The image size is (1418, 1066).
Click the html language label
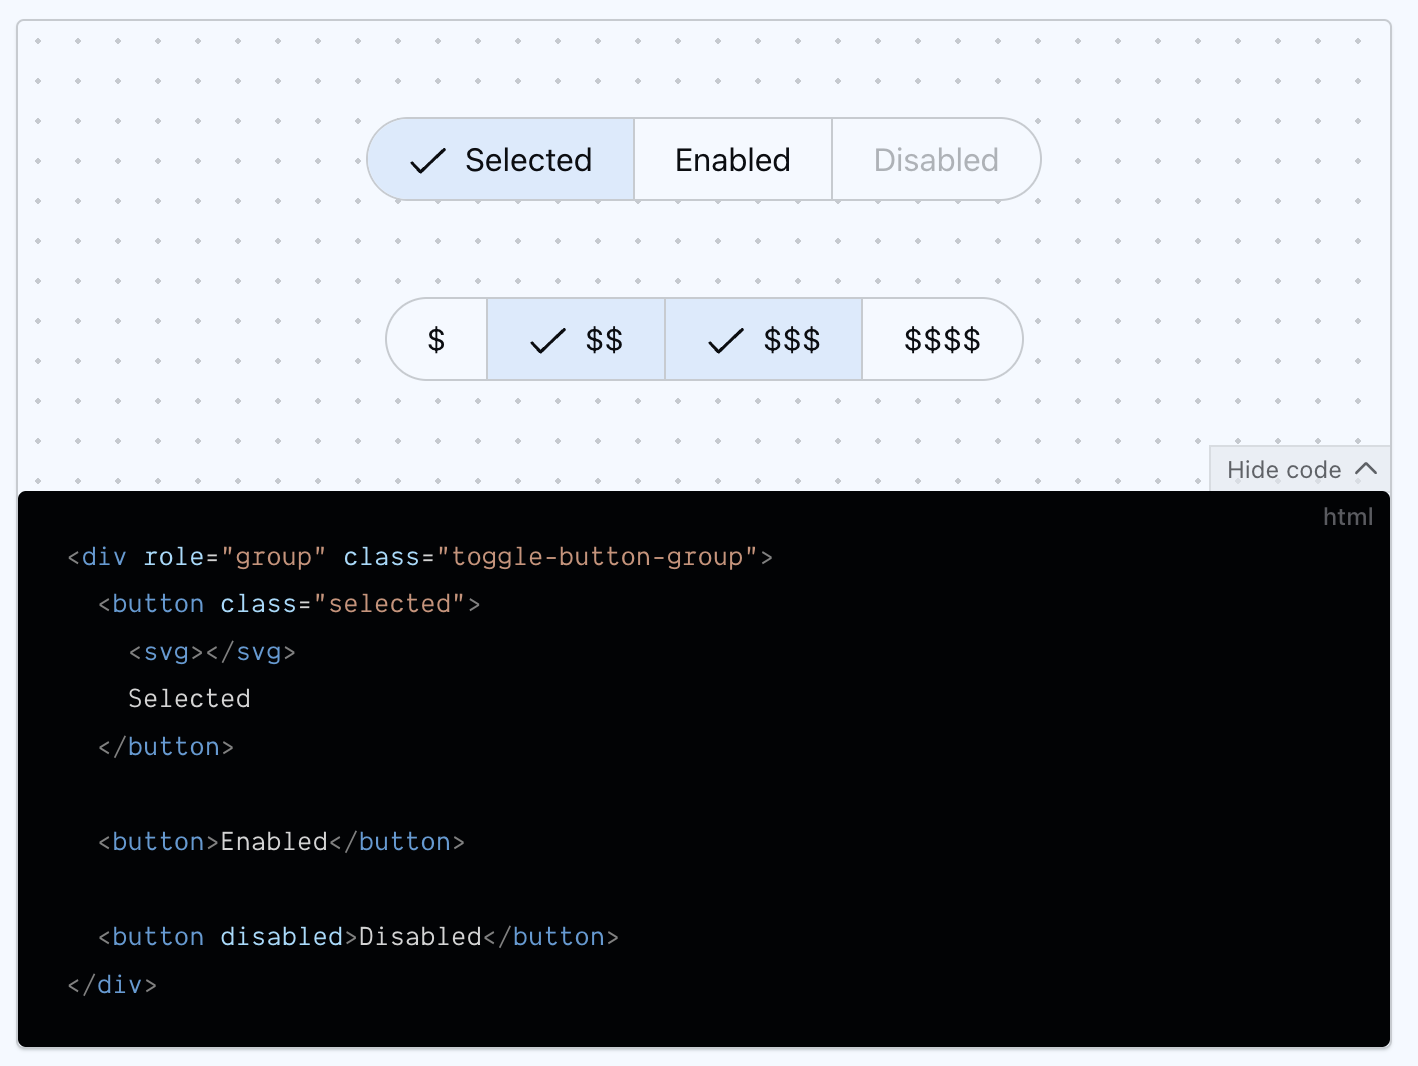click(1347, 517)
